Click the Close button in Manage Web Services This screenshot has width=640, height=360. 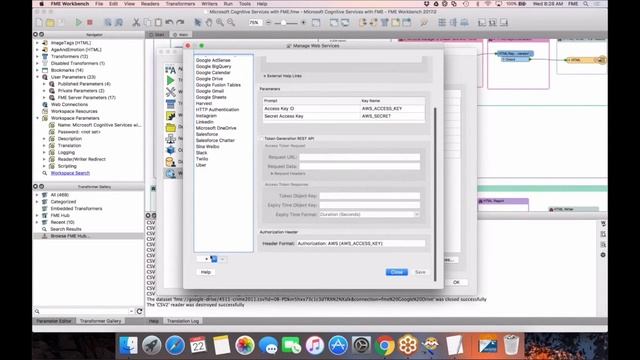(x=397, y=272)
